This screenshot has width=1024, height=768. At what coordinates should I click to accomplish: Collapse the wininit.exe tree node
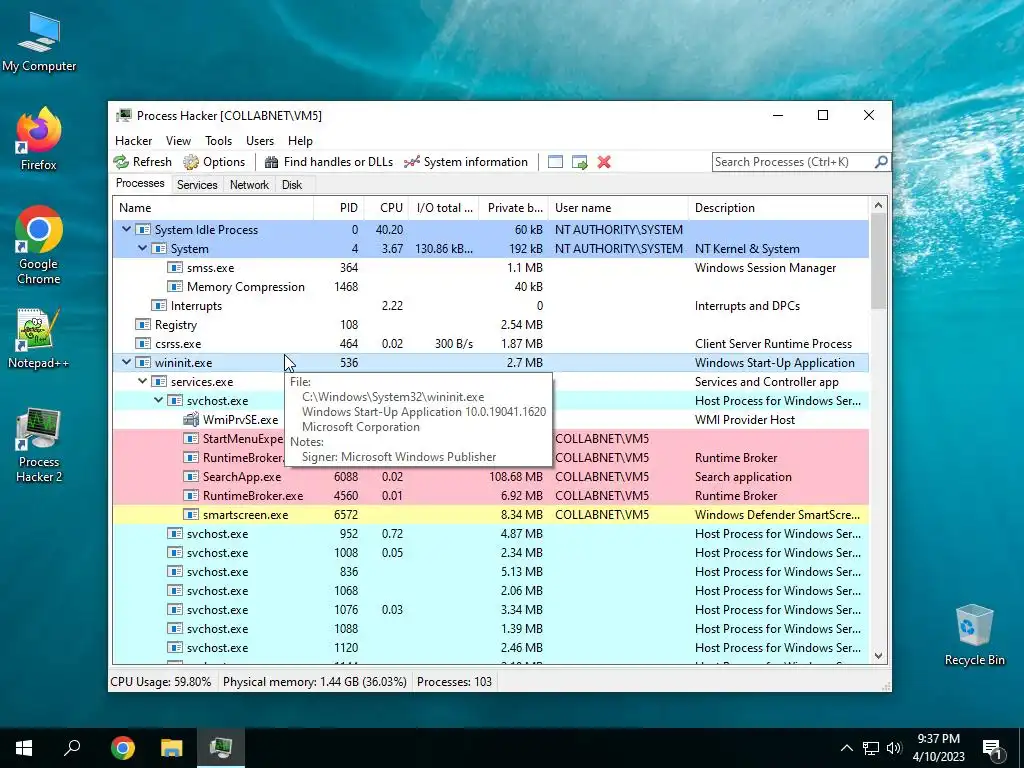(x=127, y=362)
